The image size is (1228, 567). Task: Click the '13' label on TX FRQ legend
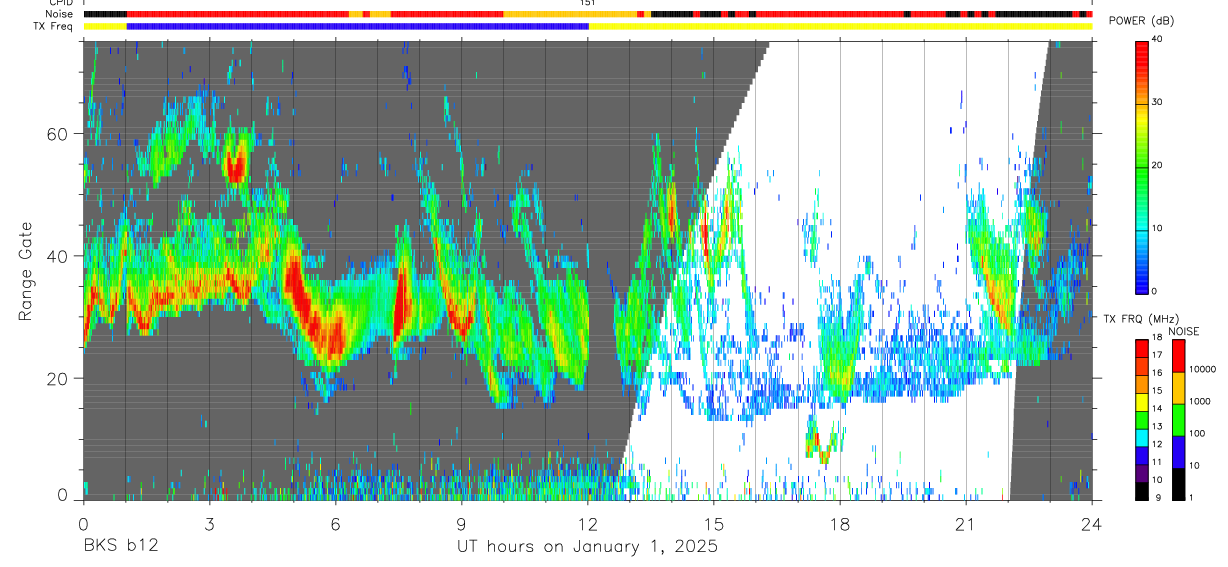(x=1156, y=426)
